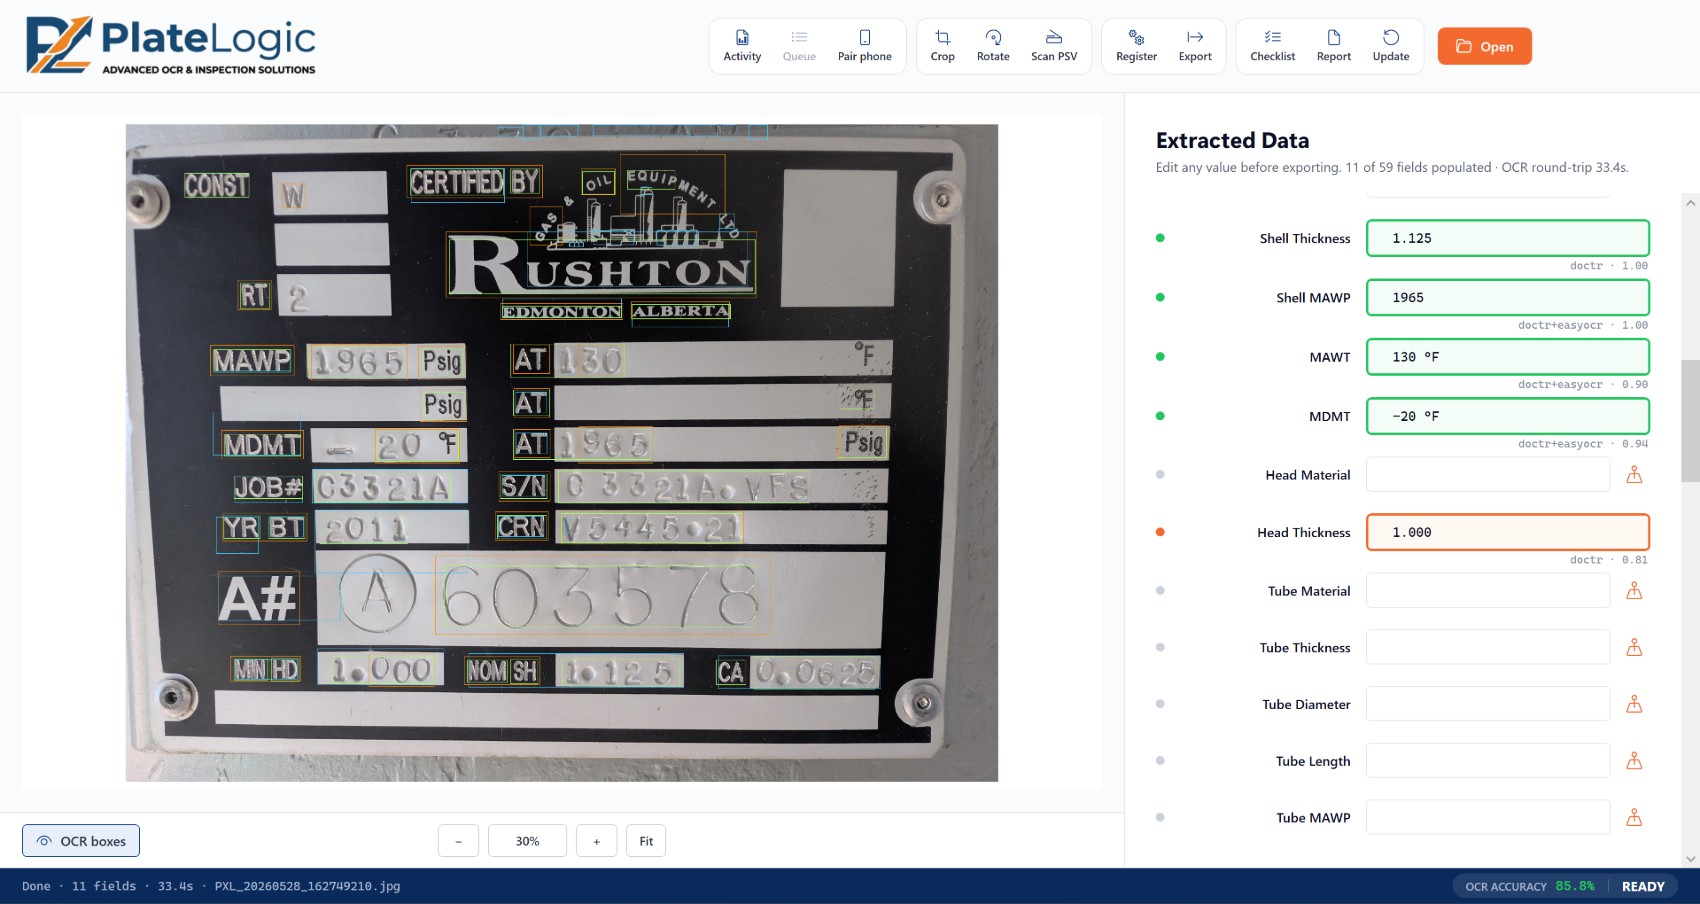Click the OCR ACCURACY 85.8% indicator

tap(1529, 886)
